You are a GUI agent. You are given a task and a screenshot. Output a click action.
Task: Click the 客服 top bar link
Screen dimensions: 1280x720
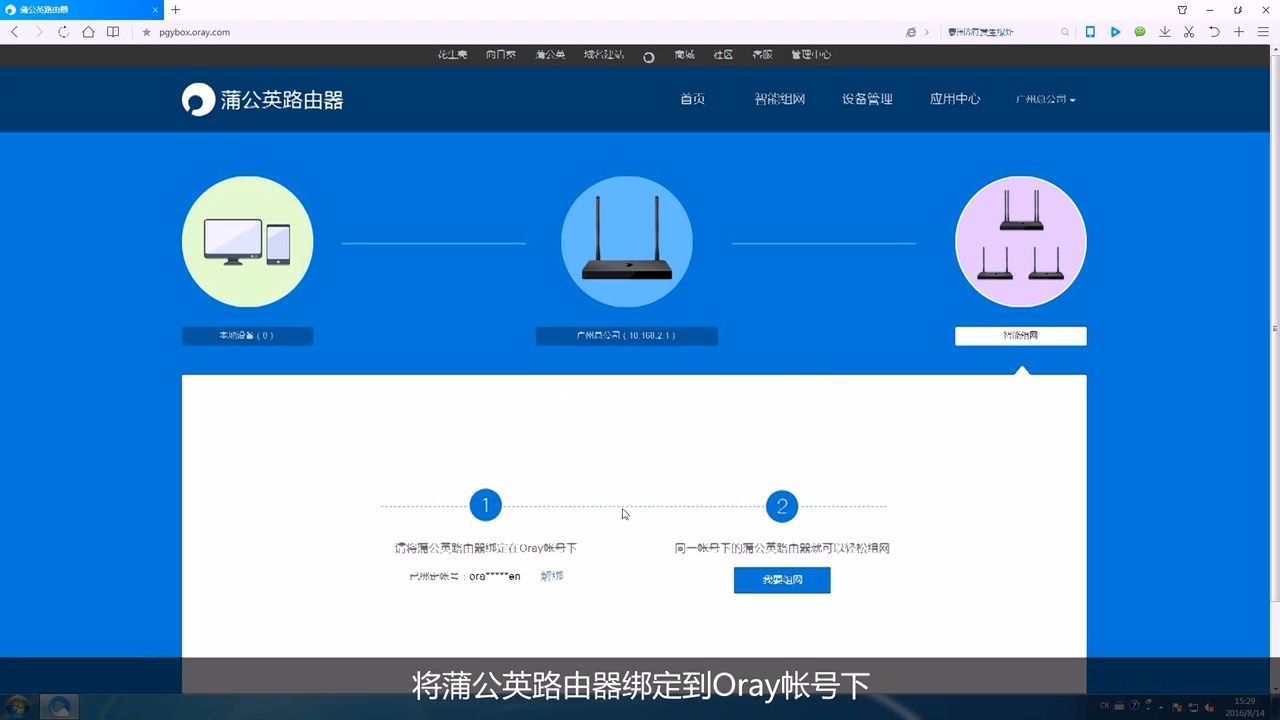coord(762,55)
